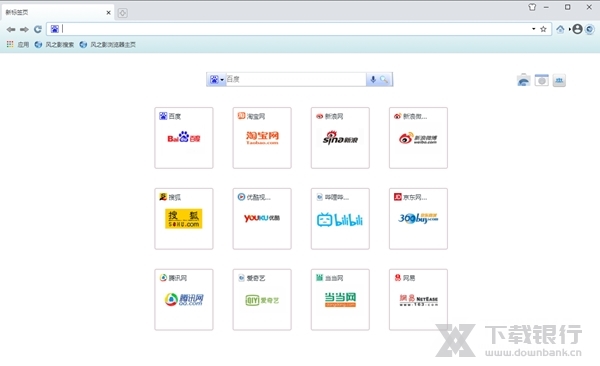Open the 搜狐 Sohu tile

point(184,219)
